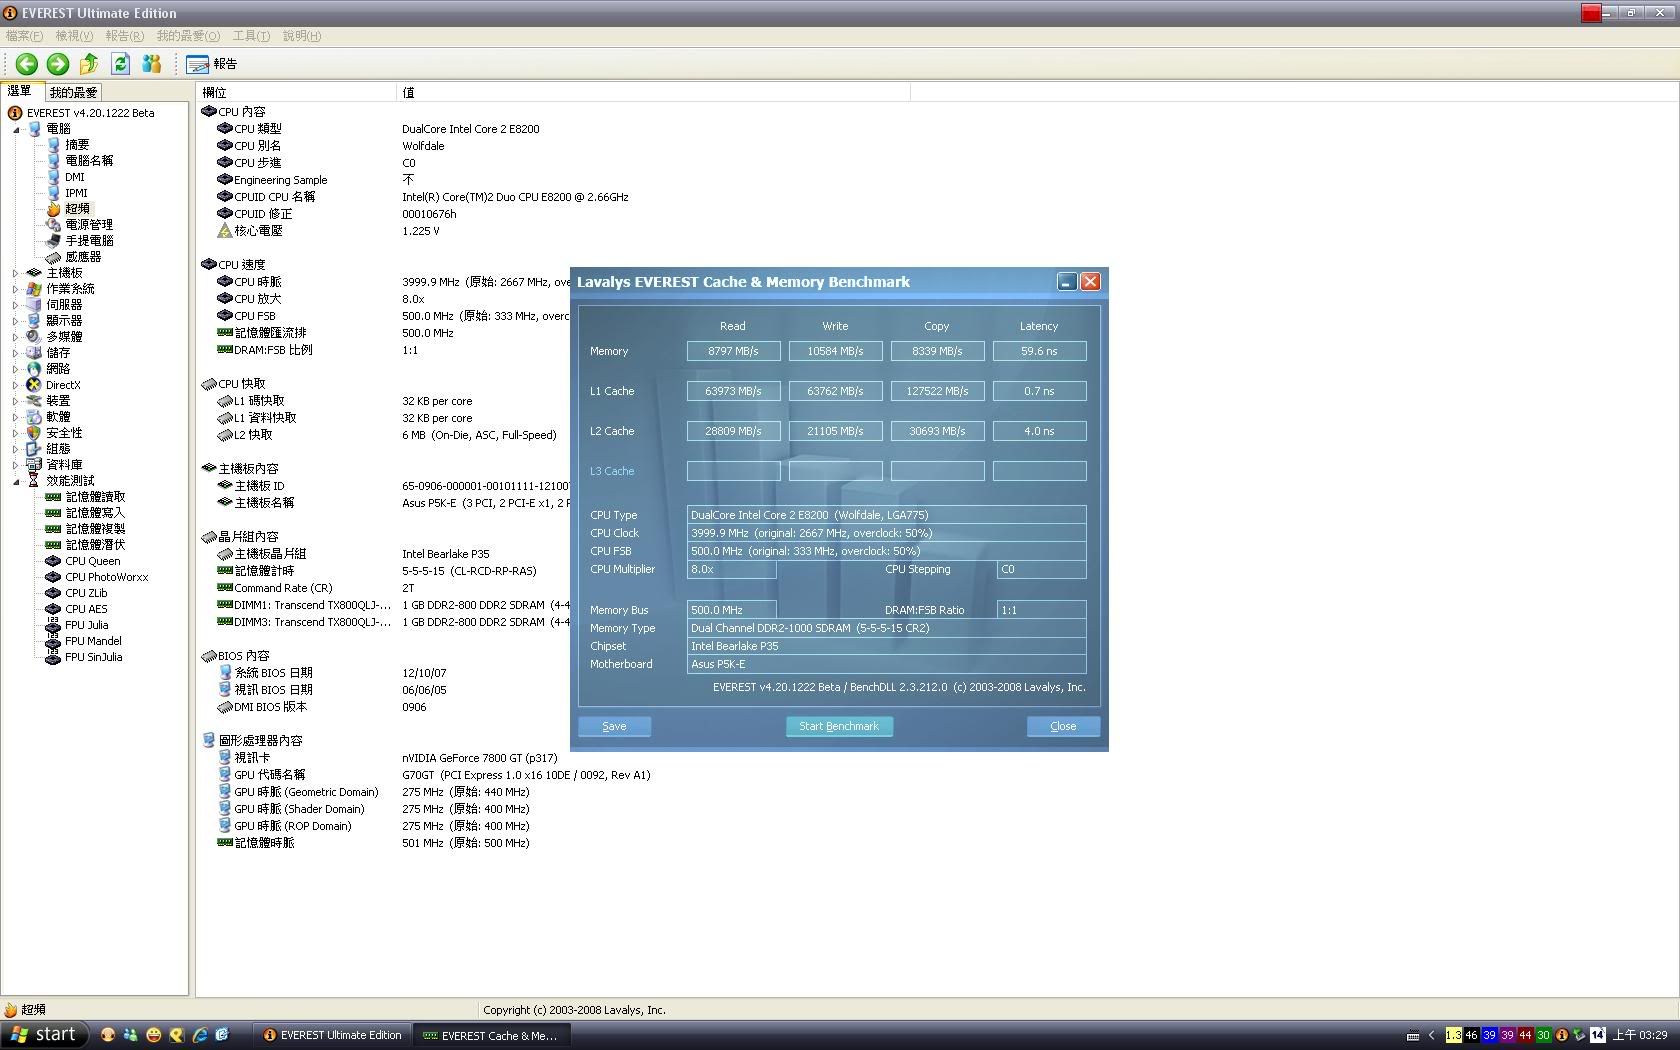The width and height of the screenshot is (1680, 1050).
Task: Click the Save button in benchmark dialog
Action: 614,726
